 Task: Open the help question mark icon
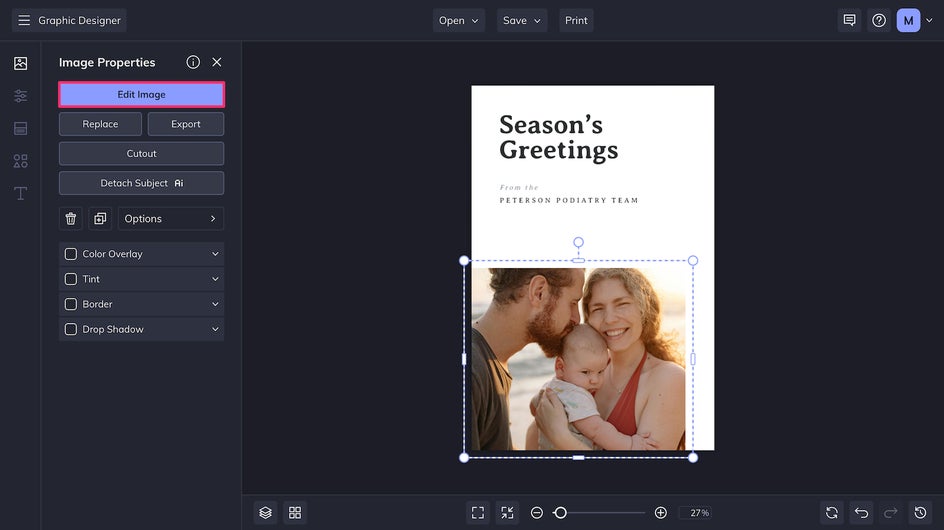pos(879,20)
